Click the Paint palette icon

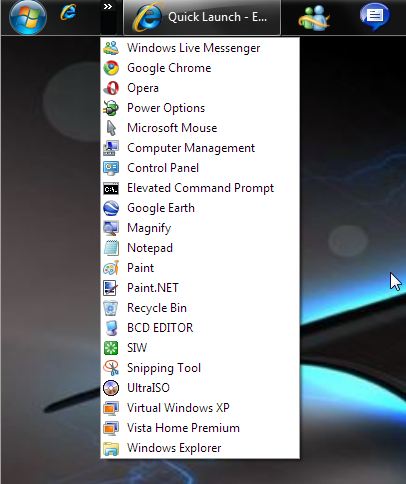[x=111, y=268]
